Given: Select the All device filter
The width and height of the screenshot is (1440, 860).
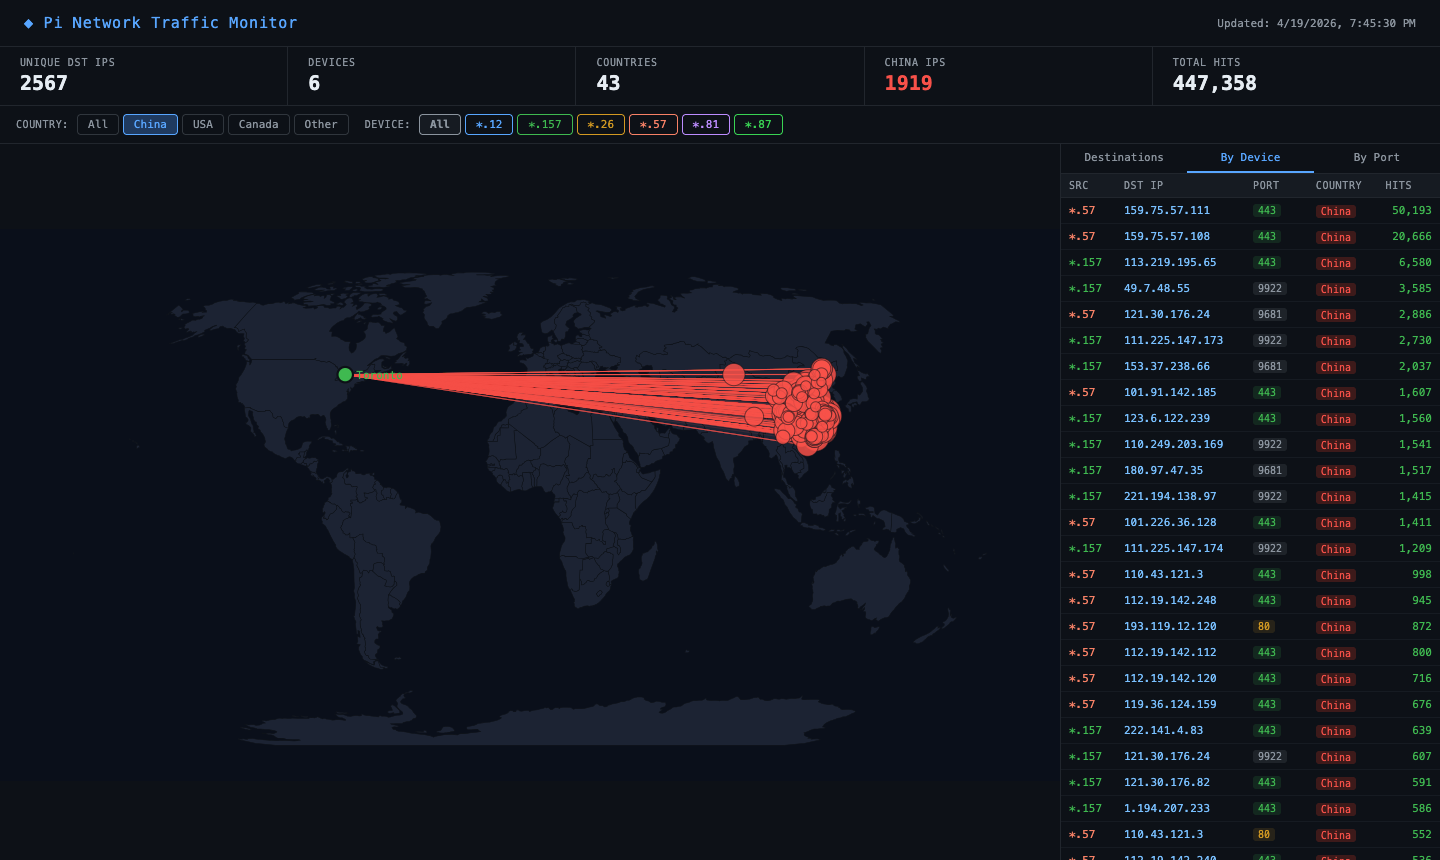Looking at the screenshot, I should [x=440, y=124].
